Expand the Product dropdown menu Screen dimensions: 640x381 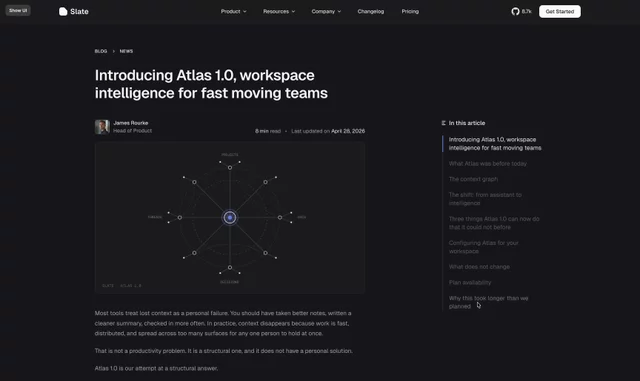[x=233, y=11]
